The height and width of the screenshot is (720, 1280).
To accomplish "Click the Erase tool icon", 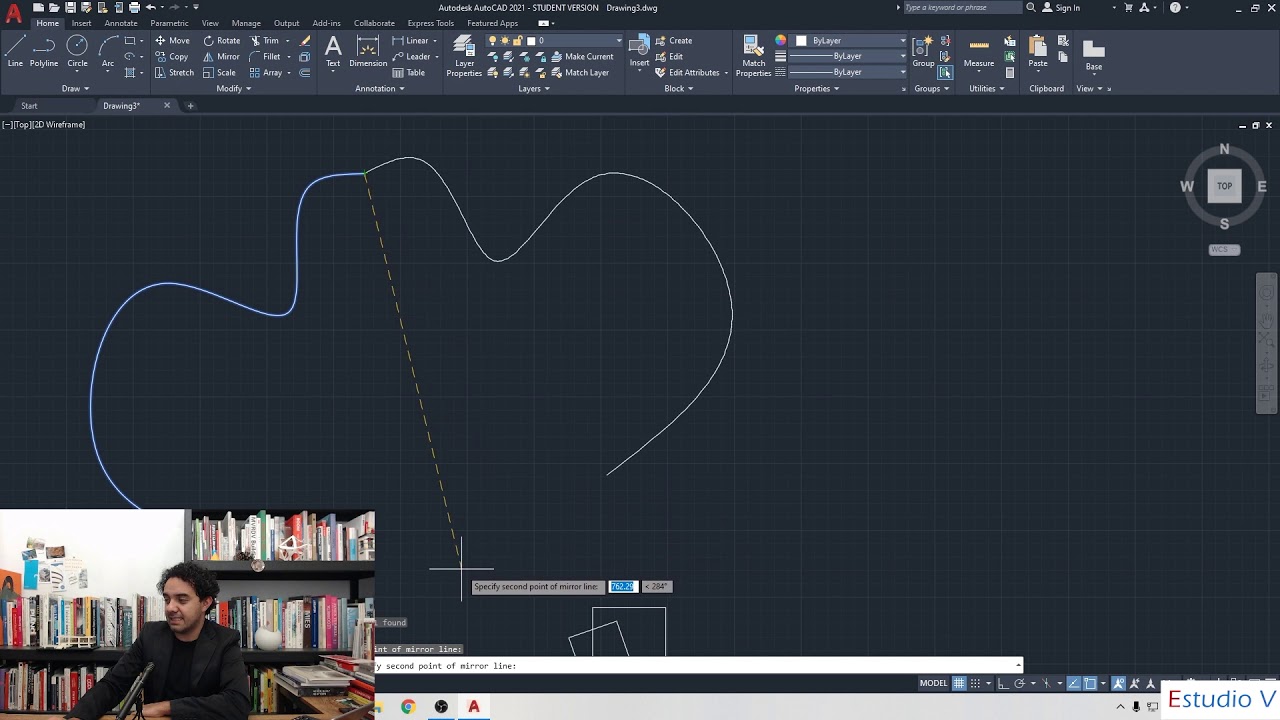I will (x=305, y=41).
